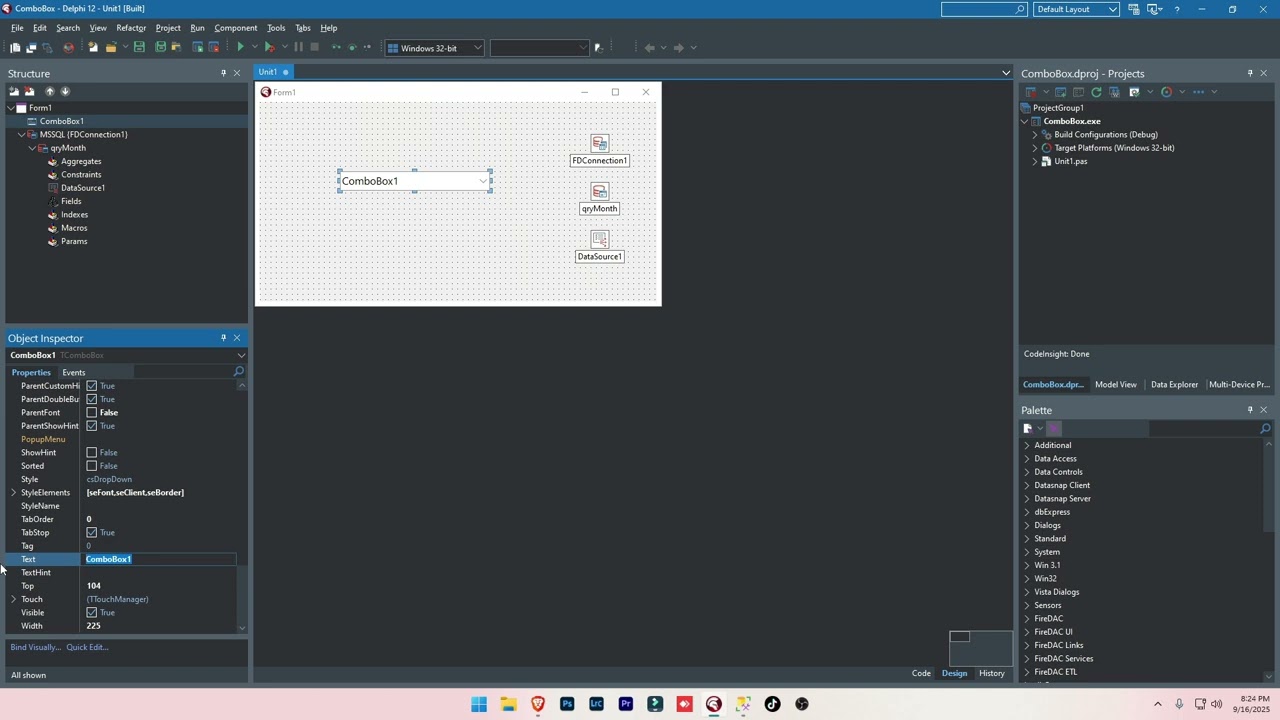Click the Save All toolbar icon
Screen dimensions: 1280x720
coord(160,47)
